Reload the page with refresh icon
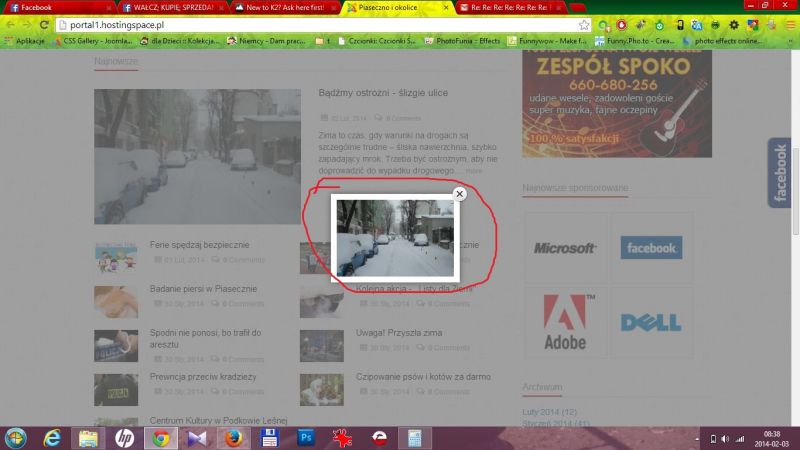The height and width of the screenshot is (450, 800). tap(44, 24)
